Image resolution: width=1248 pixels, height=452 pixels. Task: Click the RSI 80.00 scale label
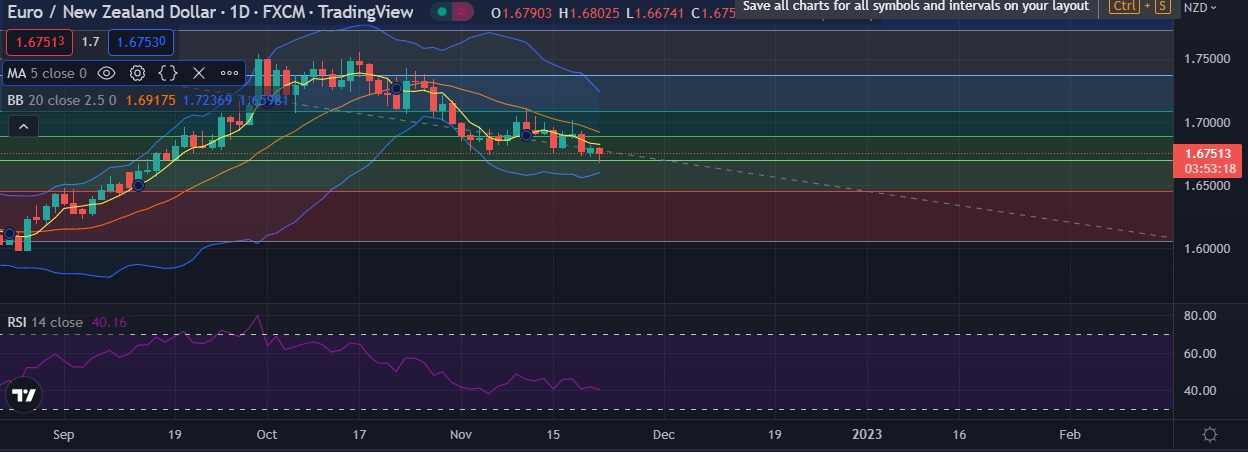click(x=1199, y=315)
